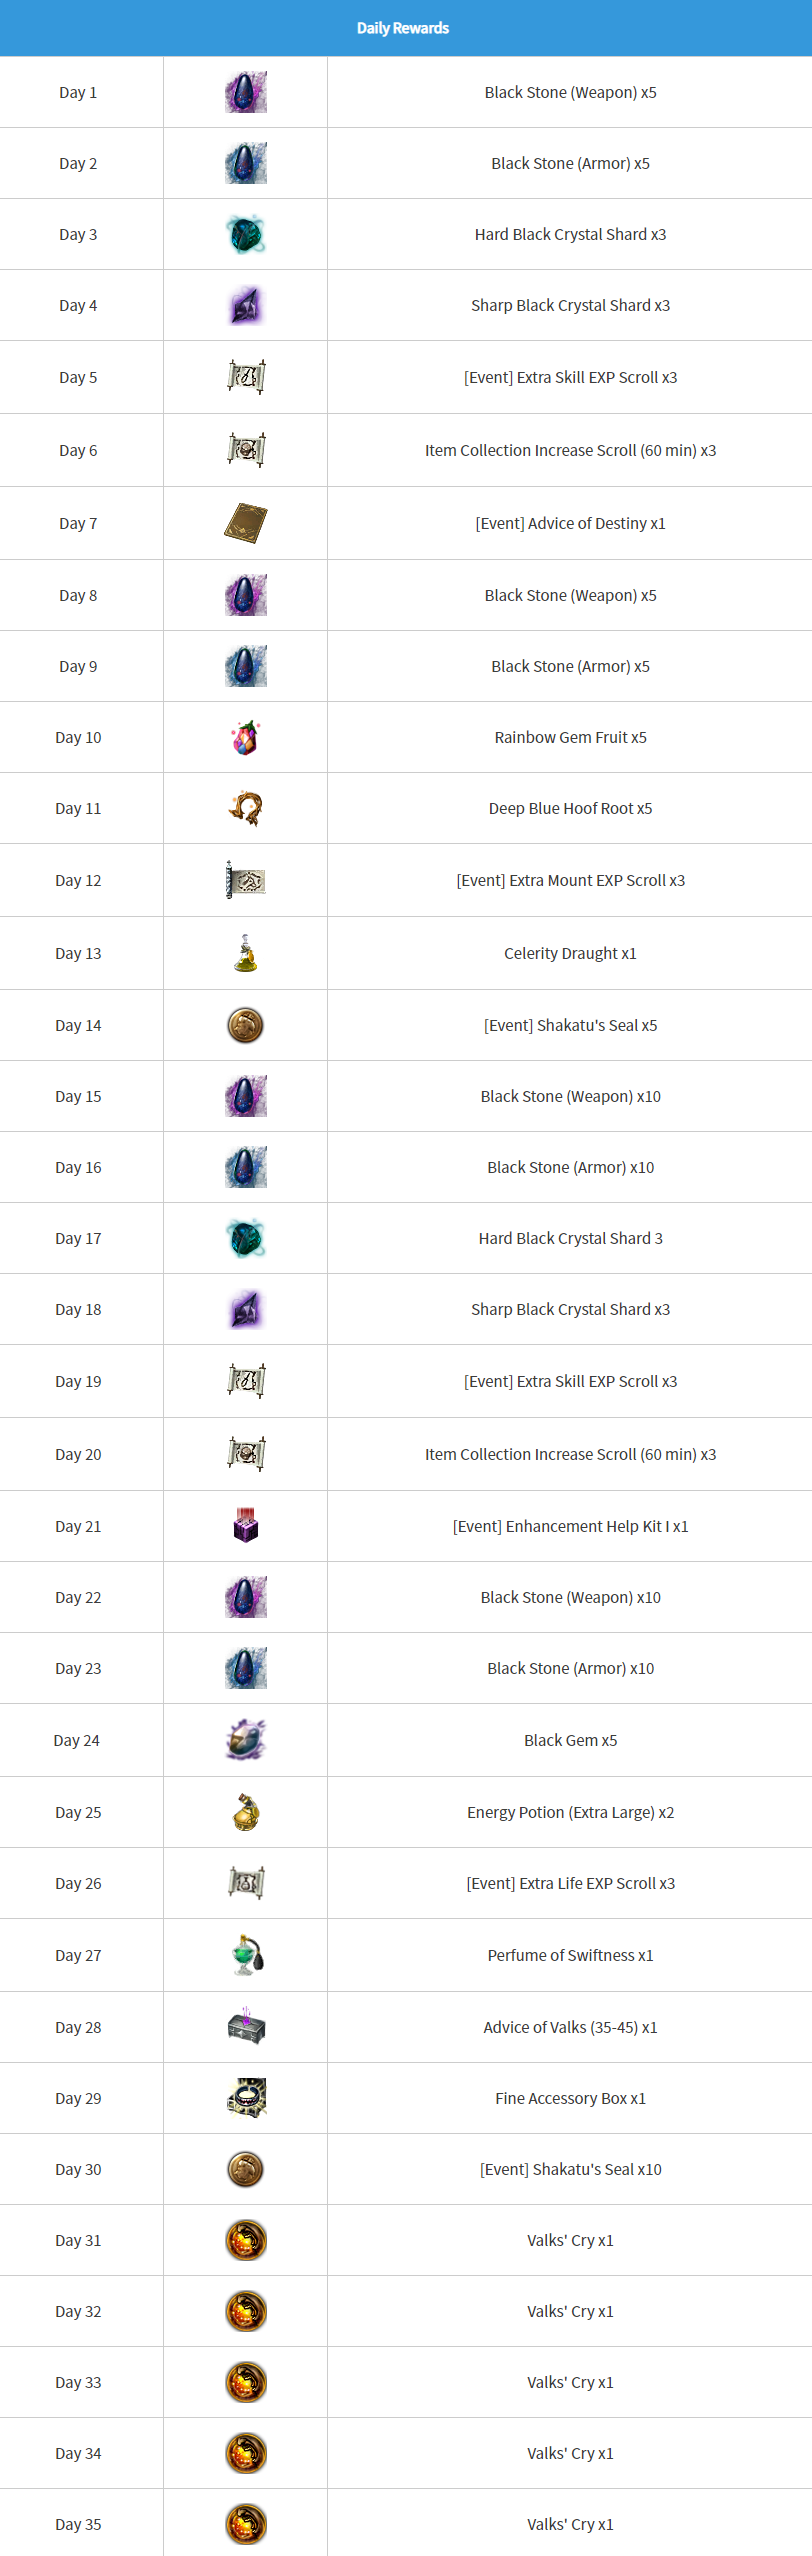The width and height of the screenshot is (812, 2556).
Task: Select the Rainbow Gem Fruit icon on Day 10
Action: pos(245,737)
